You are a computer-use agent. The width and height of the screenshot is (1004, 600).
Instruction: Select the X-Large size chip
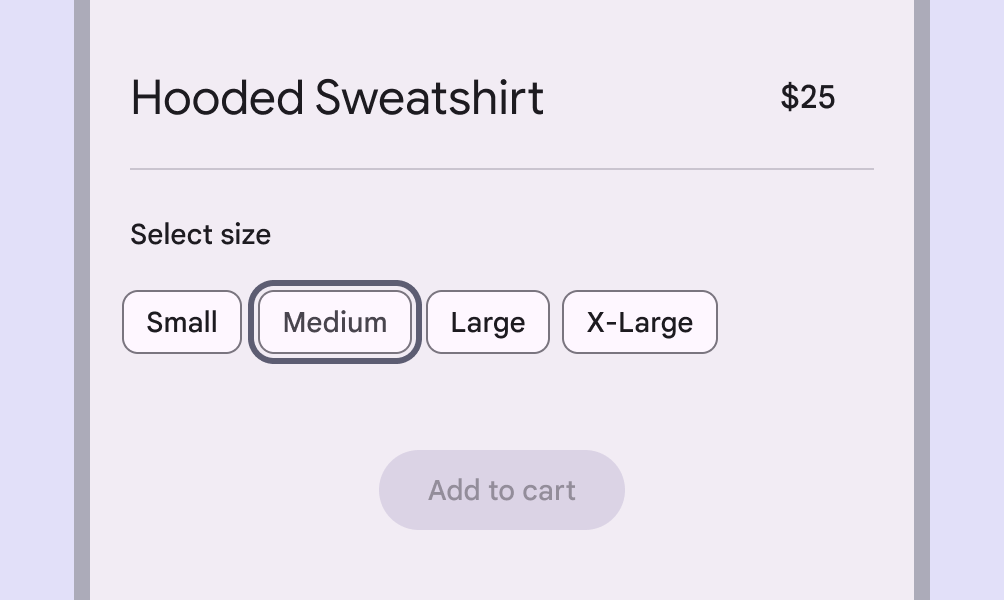point(640,322)
